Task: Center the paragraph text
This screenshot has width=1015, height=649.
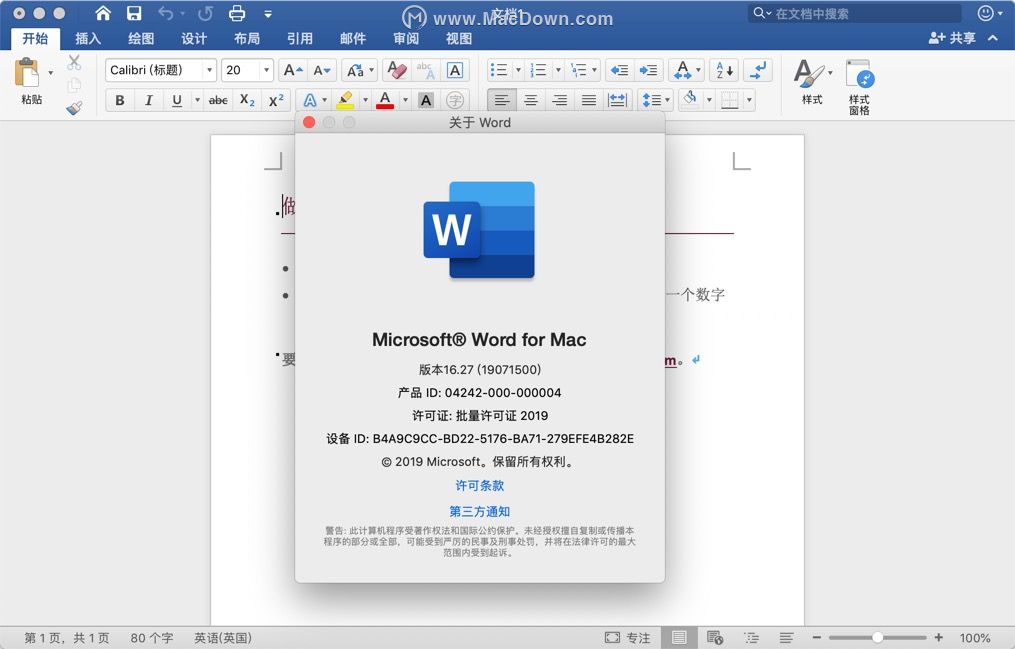Action: pos(531,100)
